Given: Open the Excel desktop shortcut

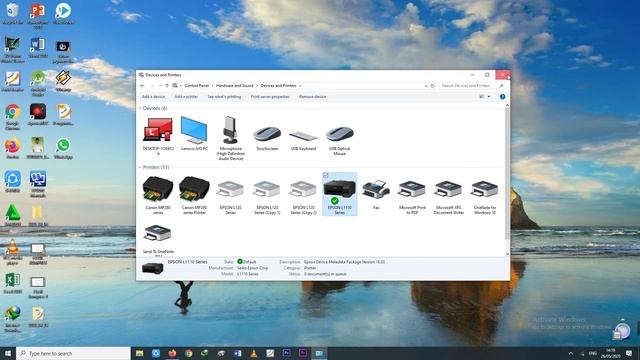Looking at the screenshot, I should point(13,284).
